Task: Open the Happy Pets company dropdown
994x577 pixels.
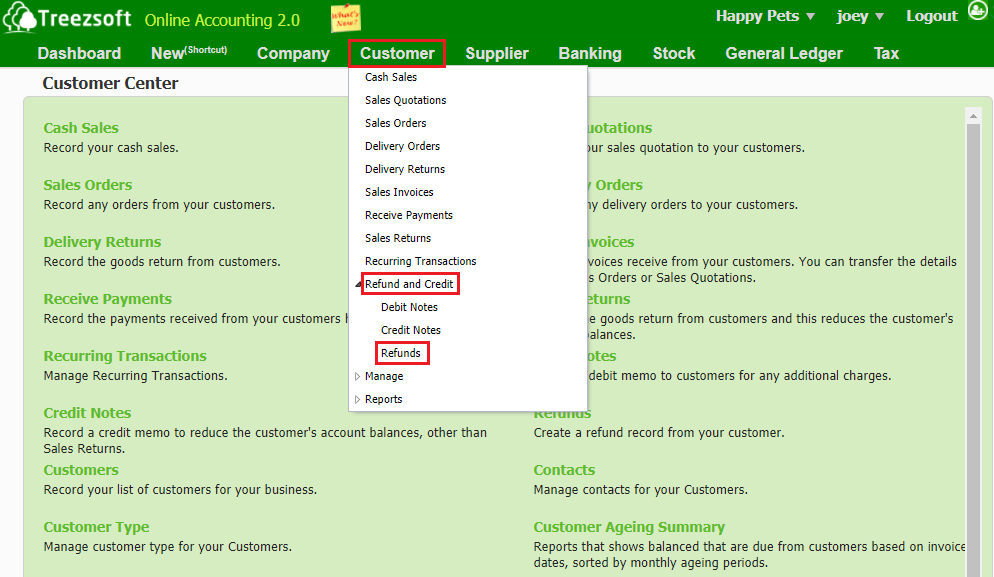Action: tap(765, 16)
